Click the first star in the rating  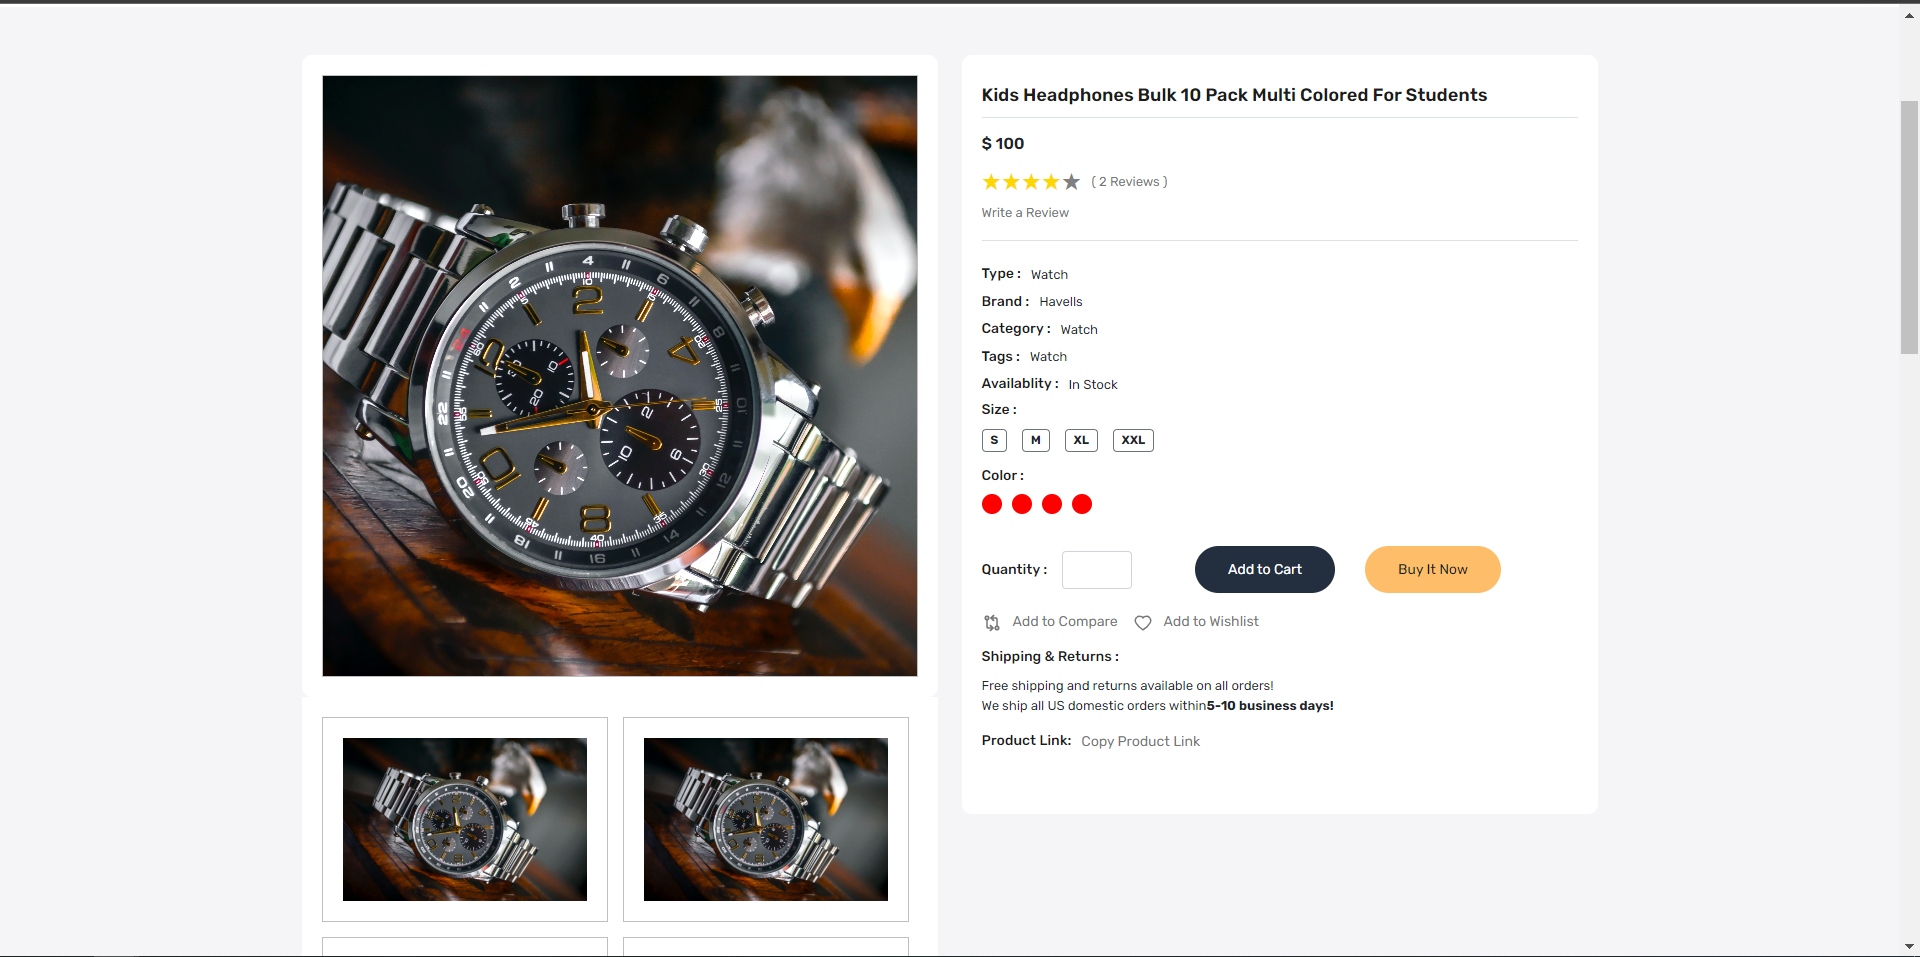[990, 182]
